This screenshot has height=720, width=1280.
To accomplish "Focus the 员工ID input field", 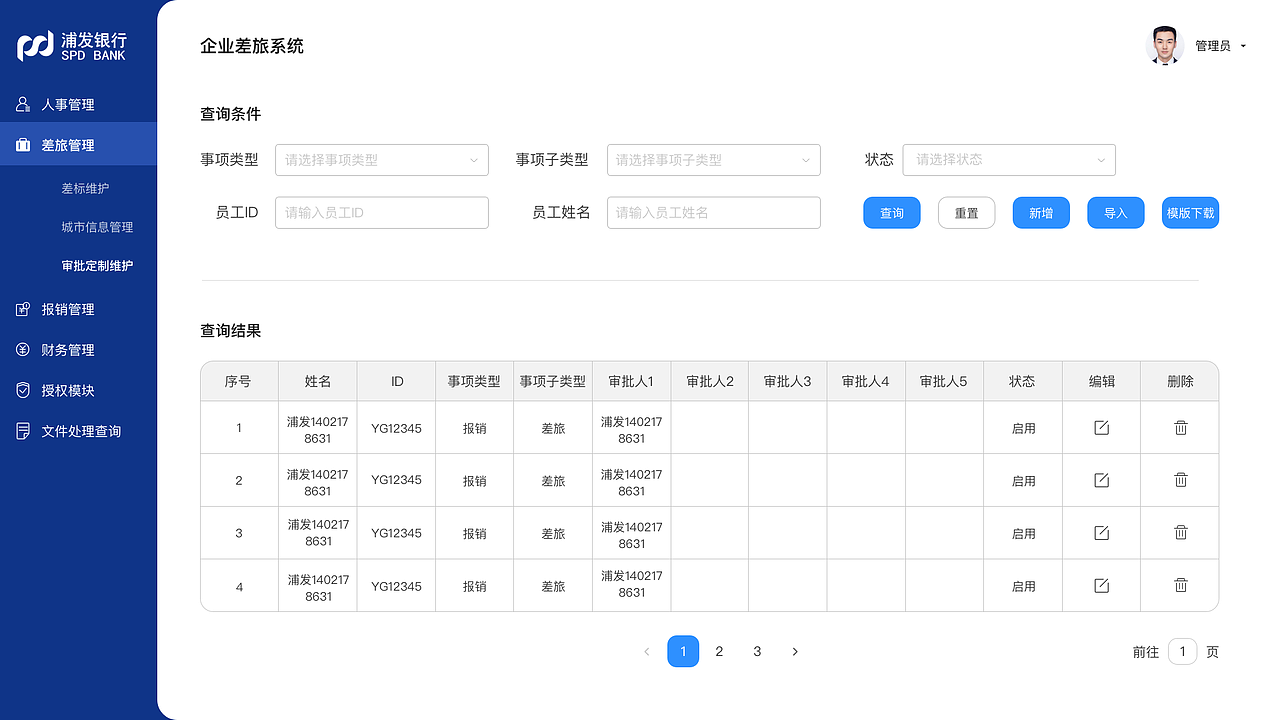I will (x=382, y=213).
